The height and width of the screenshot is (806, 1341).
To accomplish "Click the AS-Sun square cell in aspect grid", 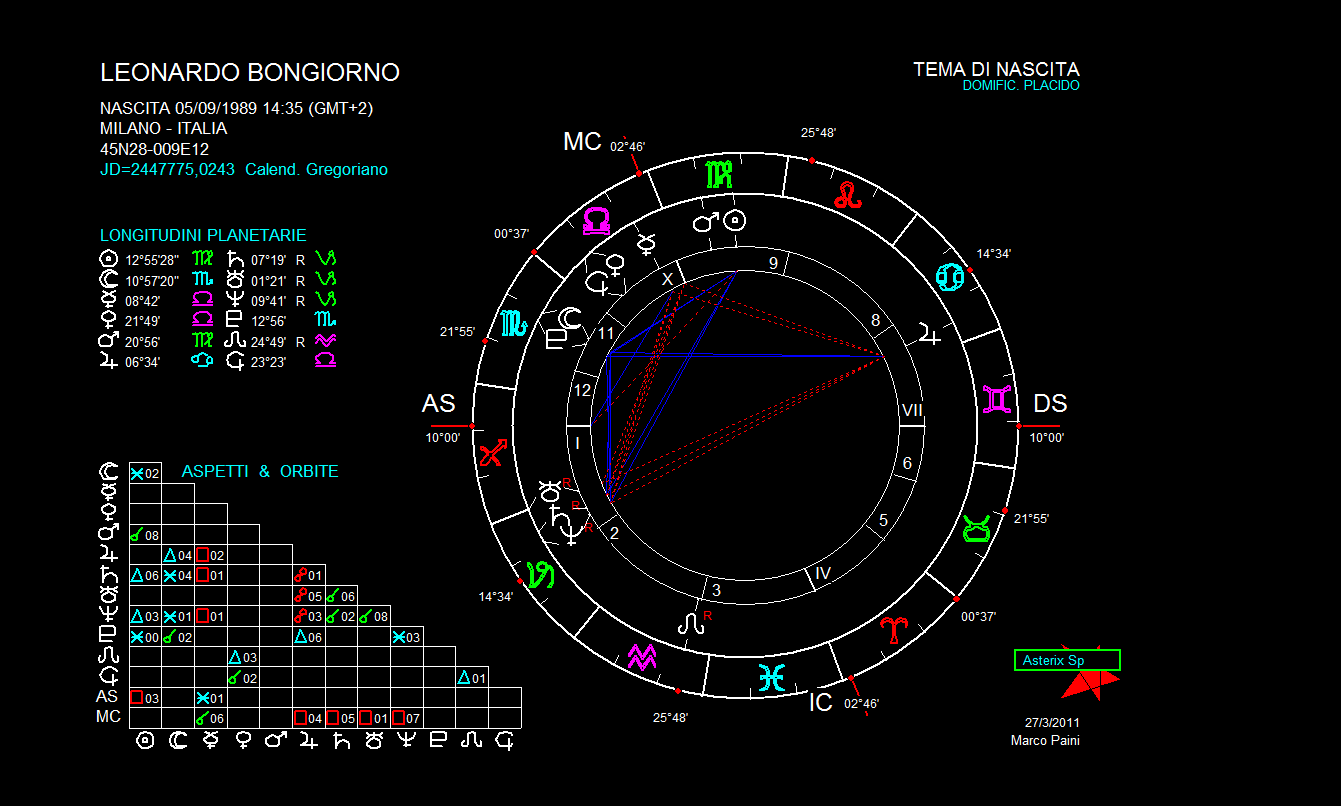I will point(145,697).
